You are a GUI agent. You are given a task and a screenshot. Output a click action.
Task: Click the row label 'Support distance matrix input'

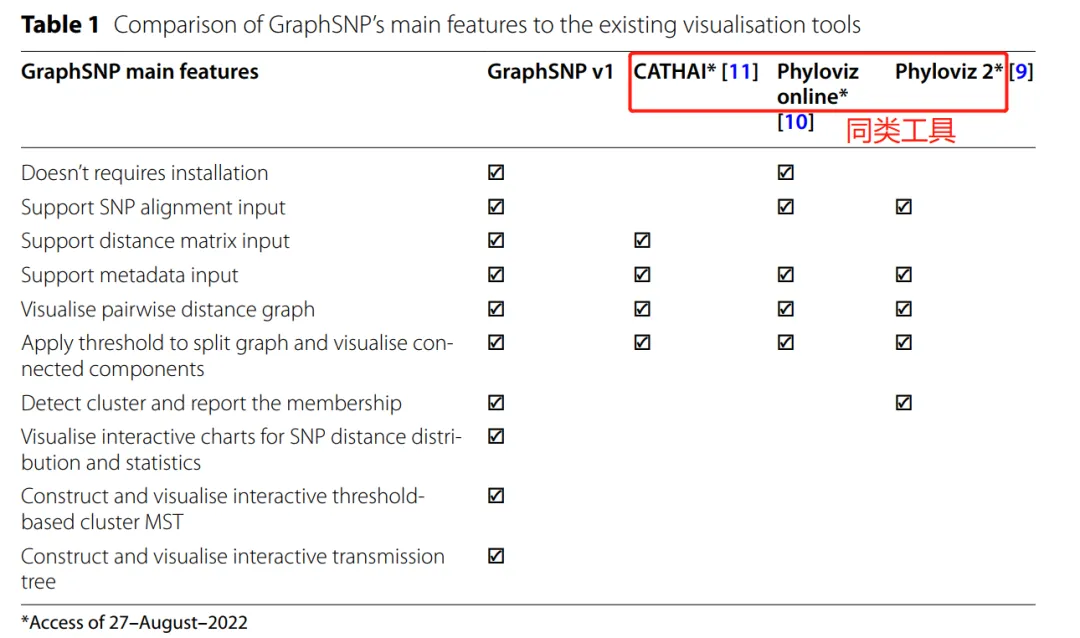coord(155,241)
